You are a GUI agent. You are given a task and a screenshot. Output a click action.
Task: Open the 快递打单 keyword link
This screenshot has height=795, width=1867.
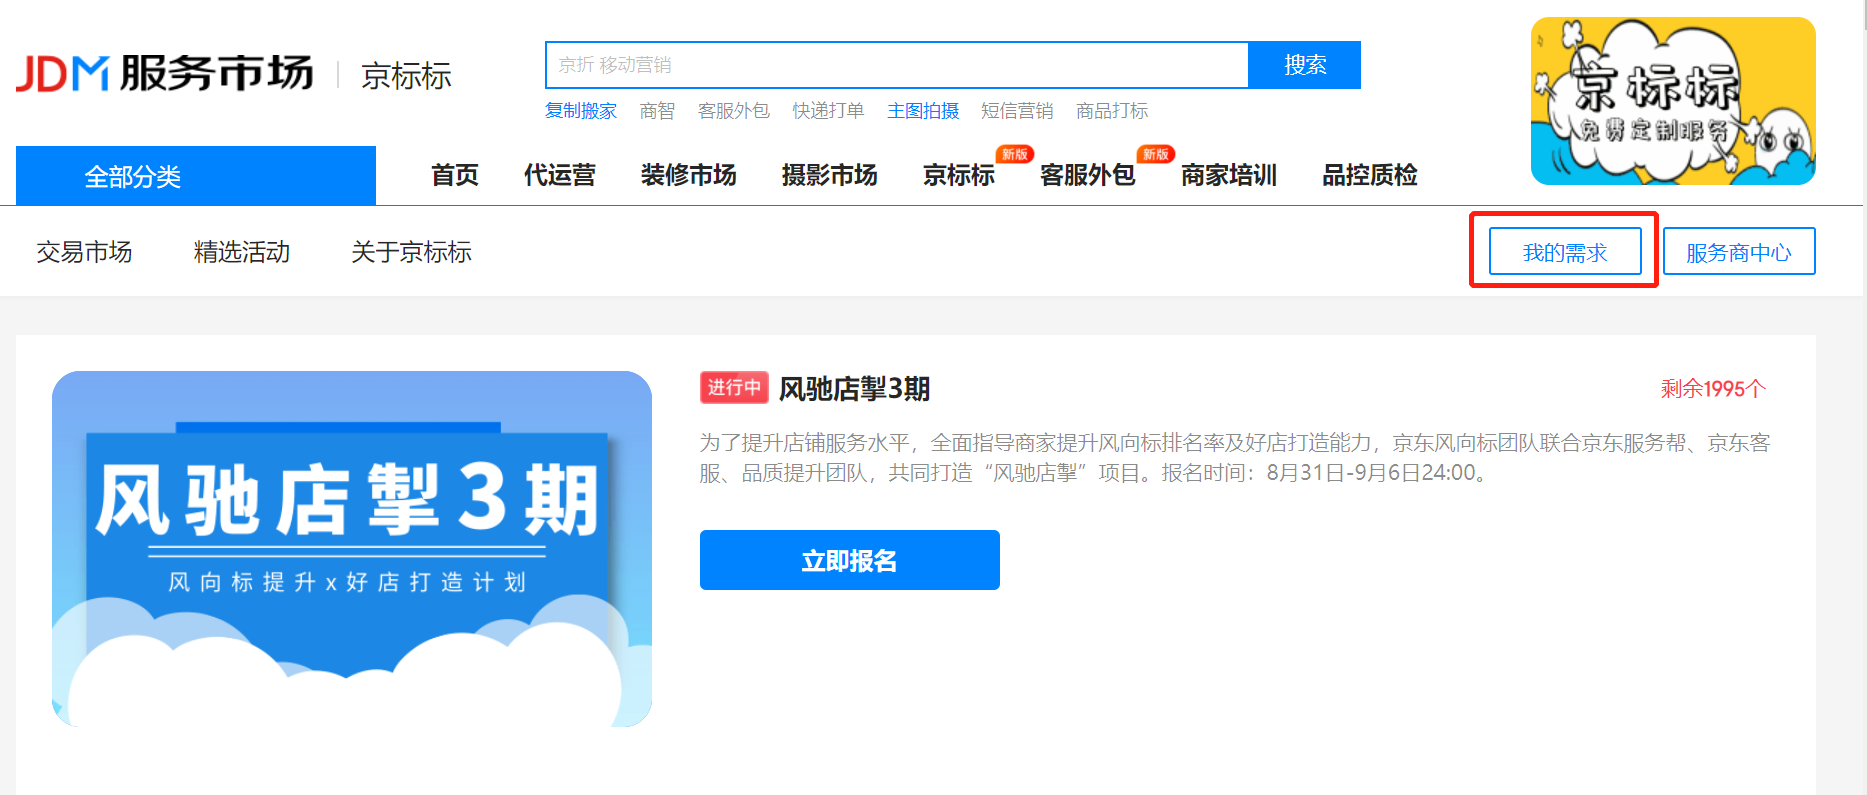coord(828,111)
